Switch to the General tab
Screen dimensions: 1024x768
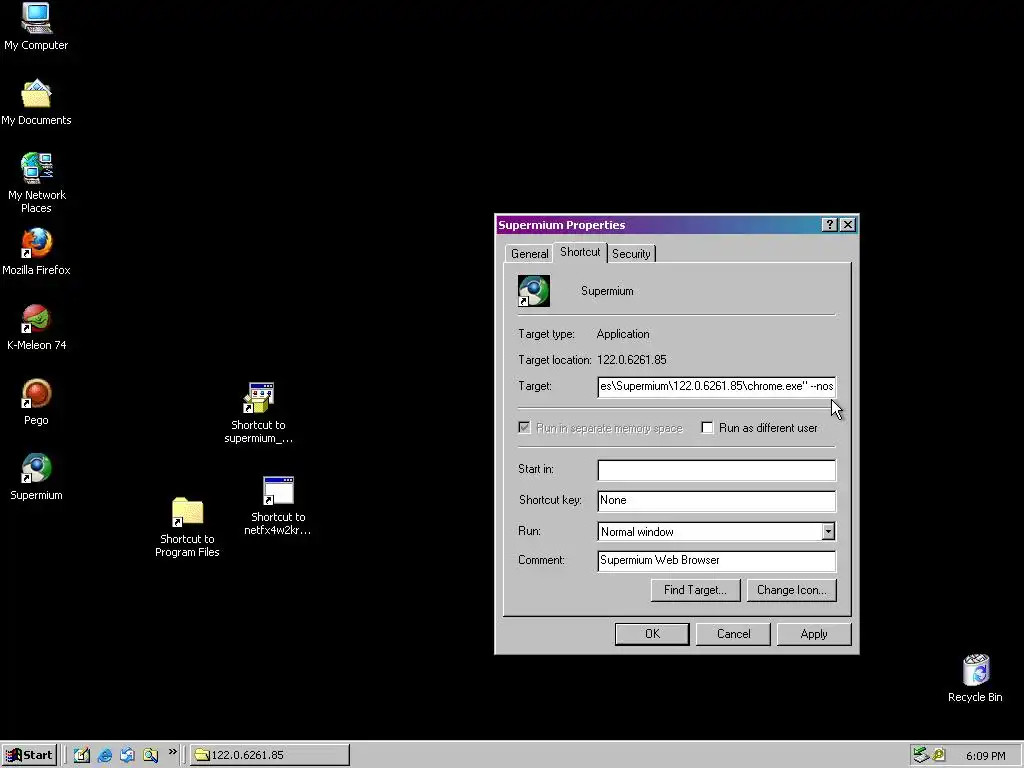[x=530, y=253]
